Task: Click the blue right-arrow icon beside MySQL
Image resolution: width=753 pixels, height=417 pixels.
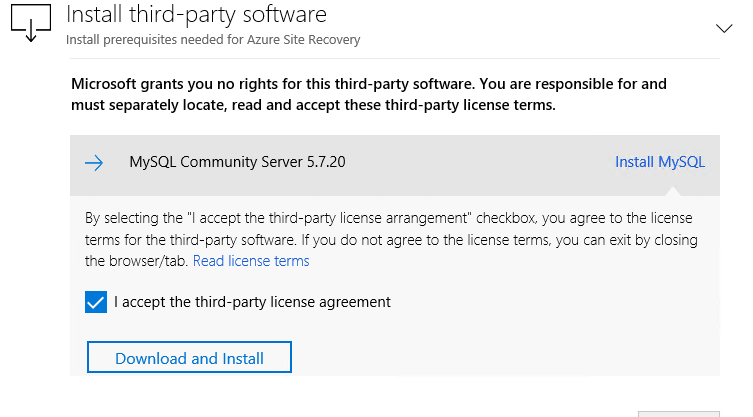Action: (94, 163)
